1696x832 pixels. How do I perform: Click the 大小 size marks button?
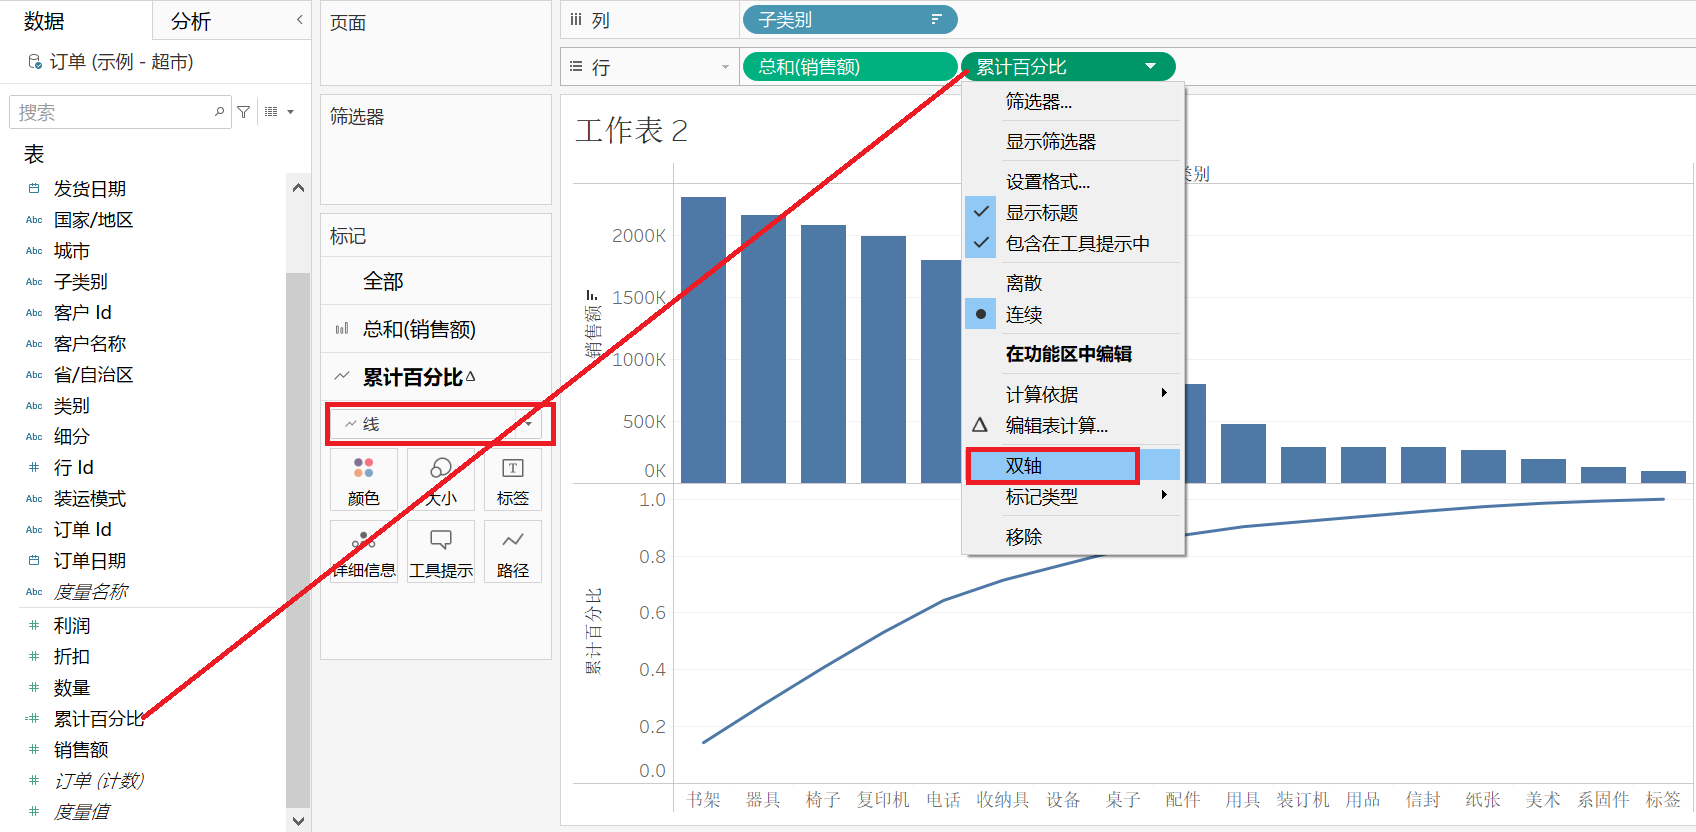click(441, 481)
